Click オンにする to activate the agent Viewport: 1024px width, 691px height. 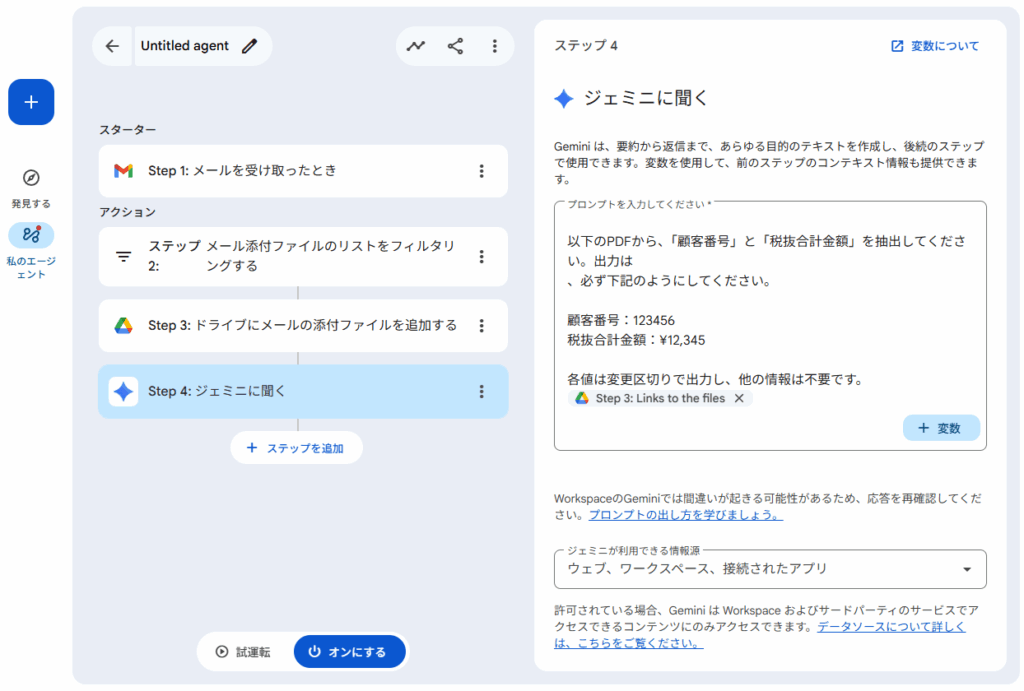point(348,651)
